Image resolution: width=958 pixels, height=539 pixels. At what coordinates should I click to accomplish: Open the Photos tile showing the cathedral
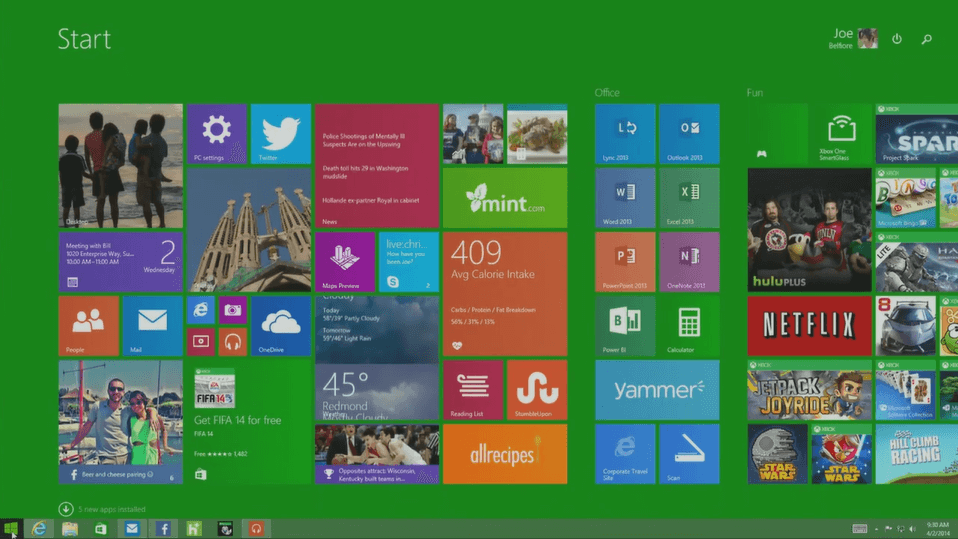pos(249,230)
